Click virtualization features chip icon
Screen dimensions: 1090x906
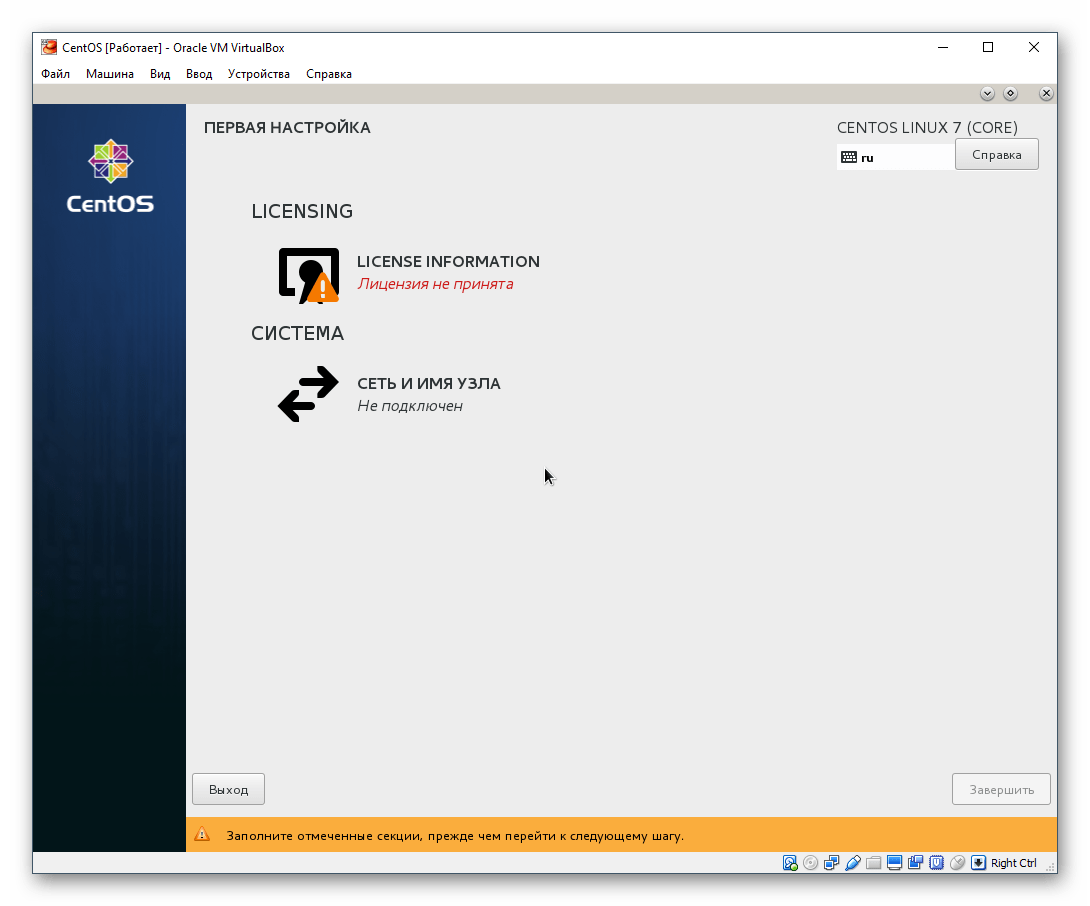pyautogui.click(x=934, y=862)
